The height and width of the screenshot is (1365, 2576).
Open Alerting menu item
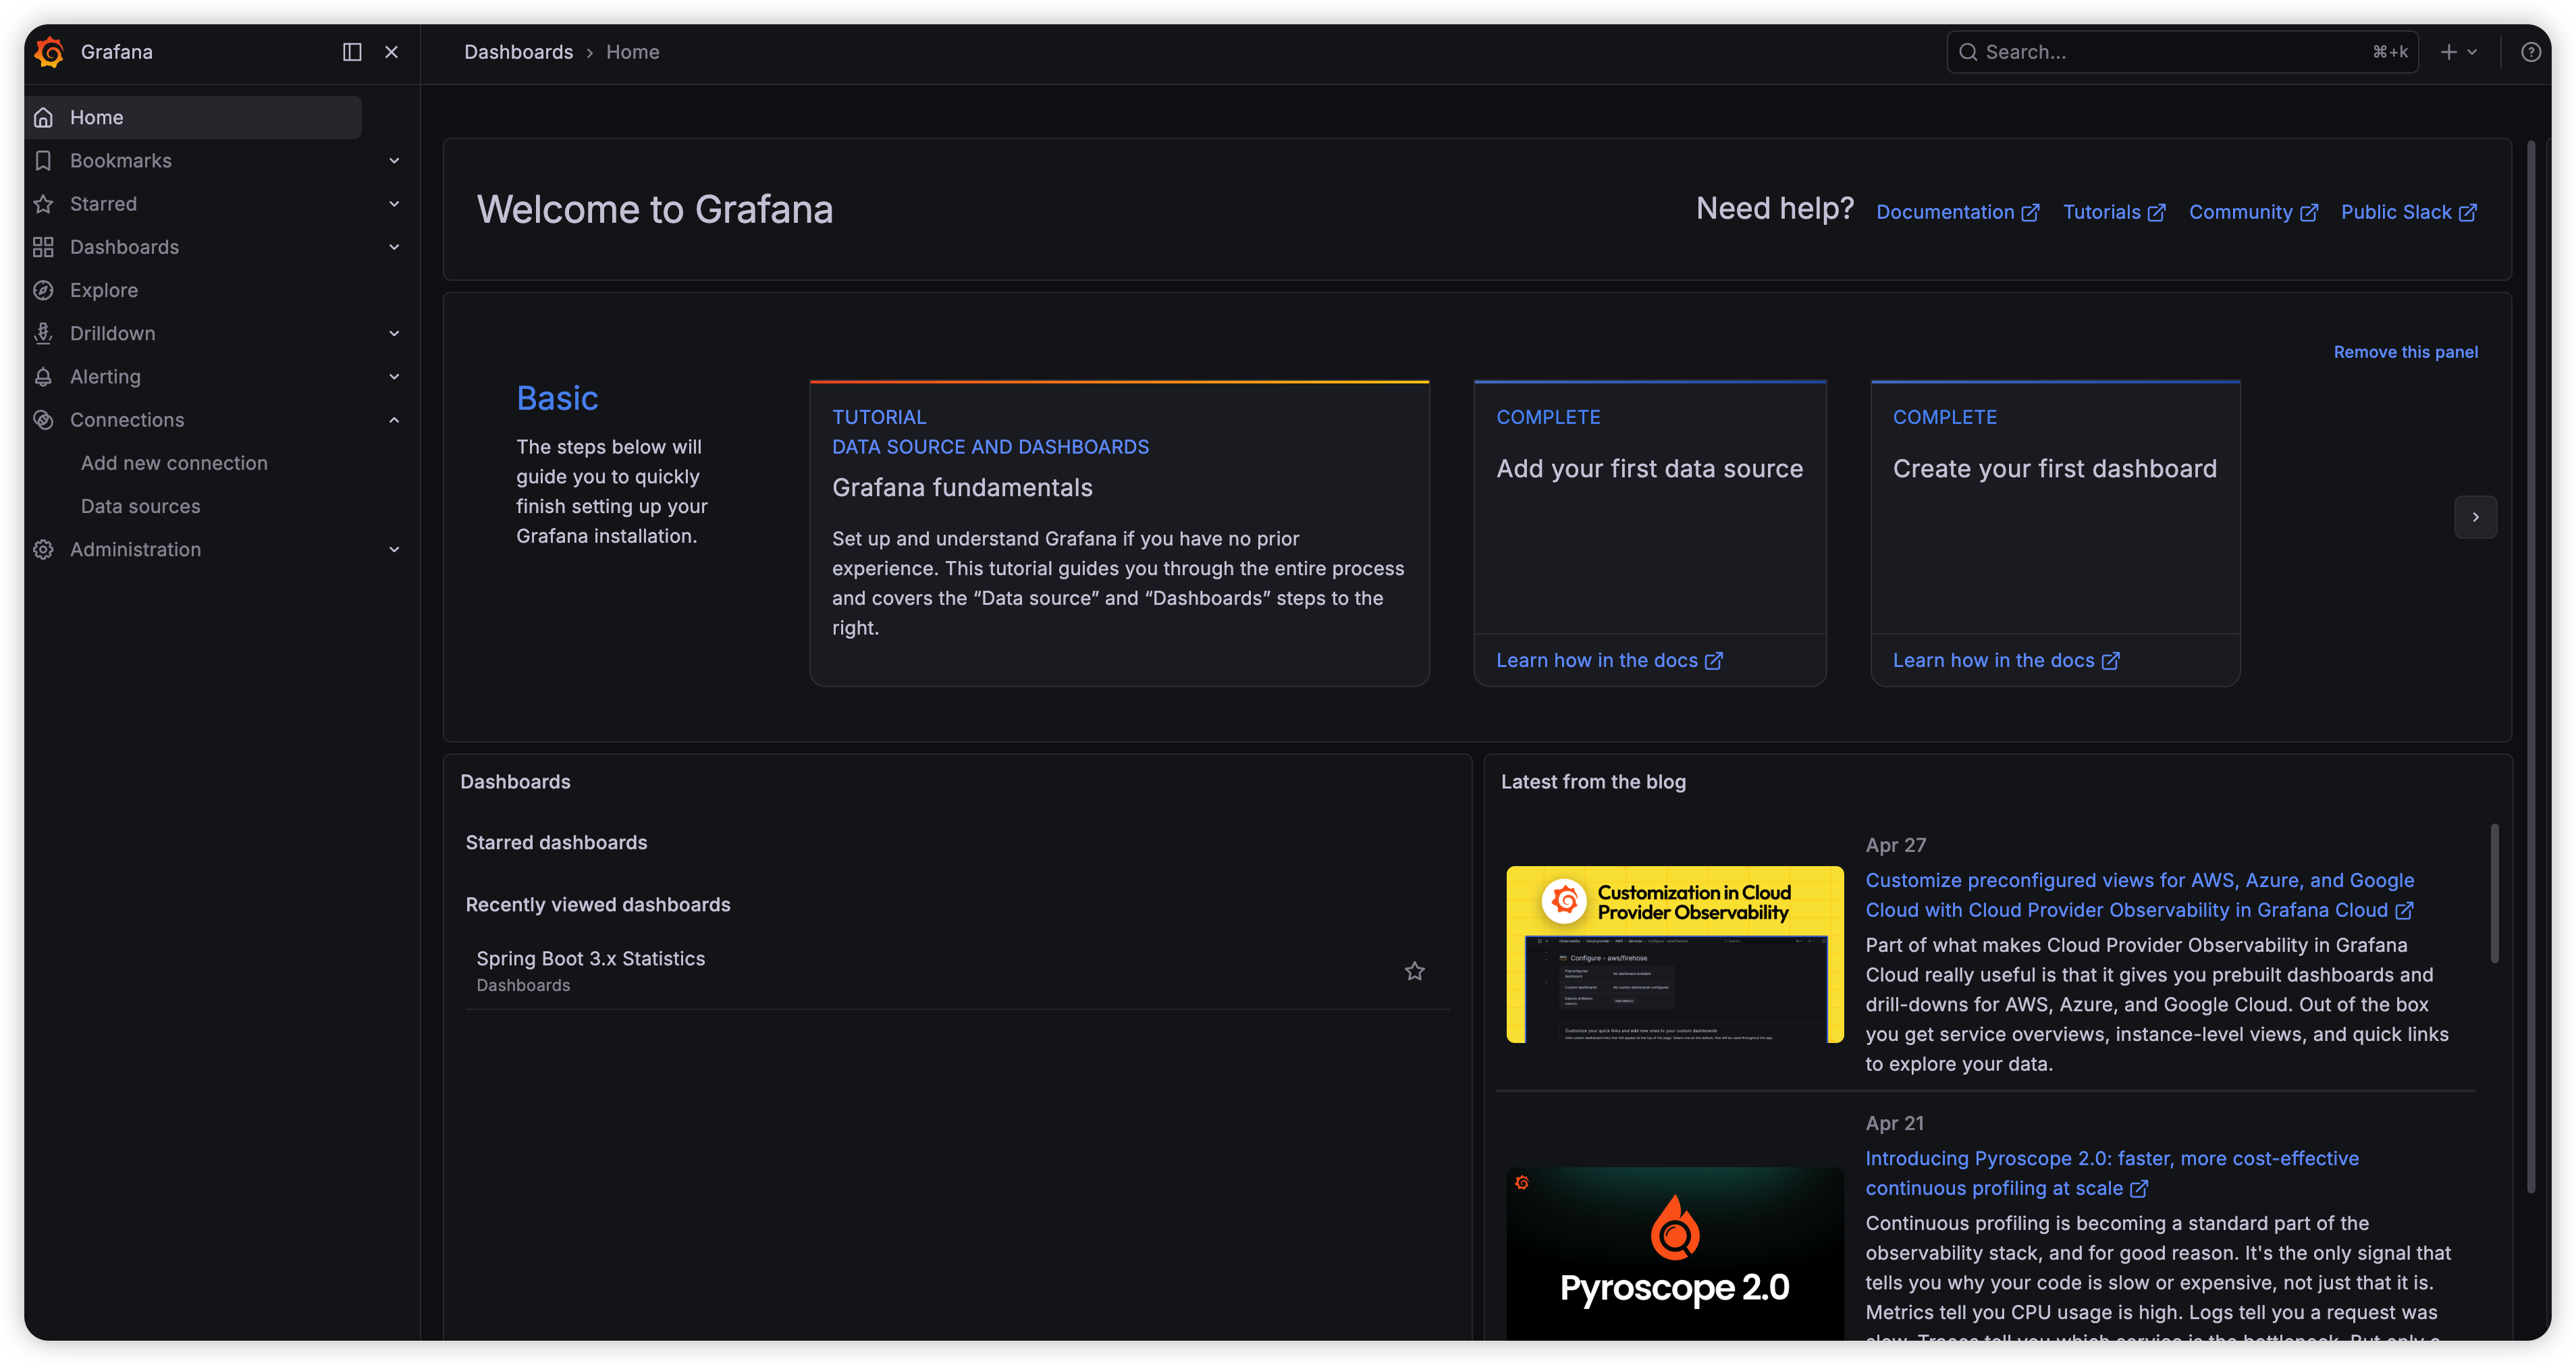(x=105, y=377)
